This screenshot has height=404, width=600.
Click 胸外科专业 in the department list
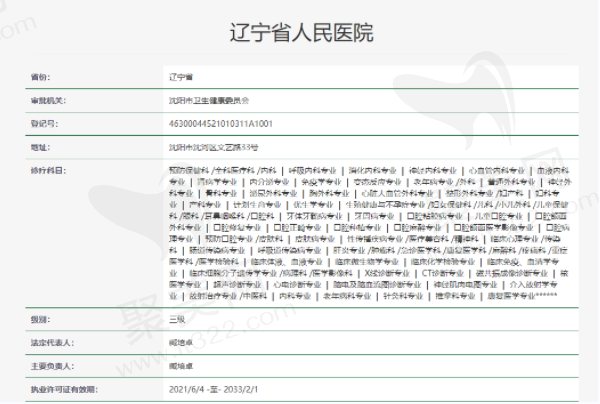(329, 194)
